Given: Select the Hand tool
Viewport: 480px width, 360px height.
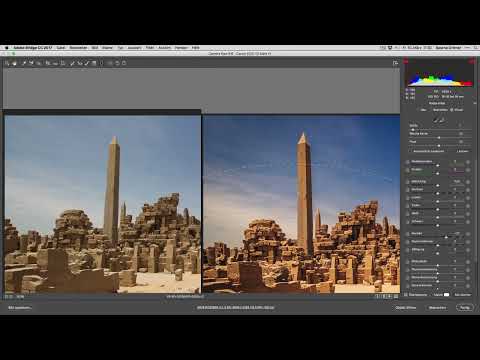Looking at the screenshot, I should click(x=15, y=63).
